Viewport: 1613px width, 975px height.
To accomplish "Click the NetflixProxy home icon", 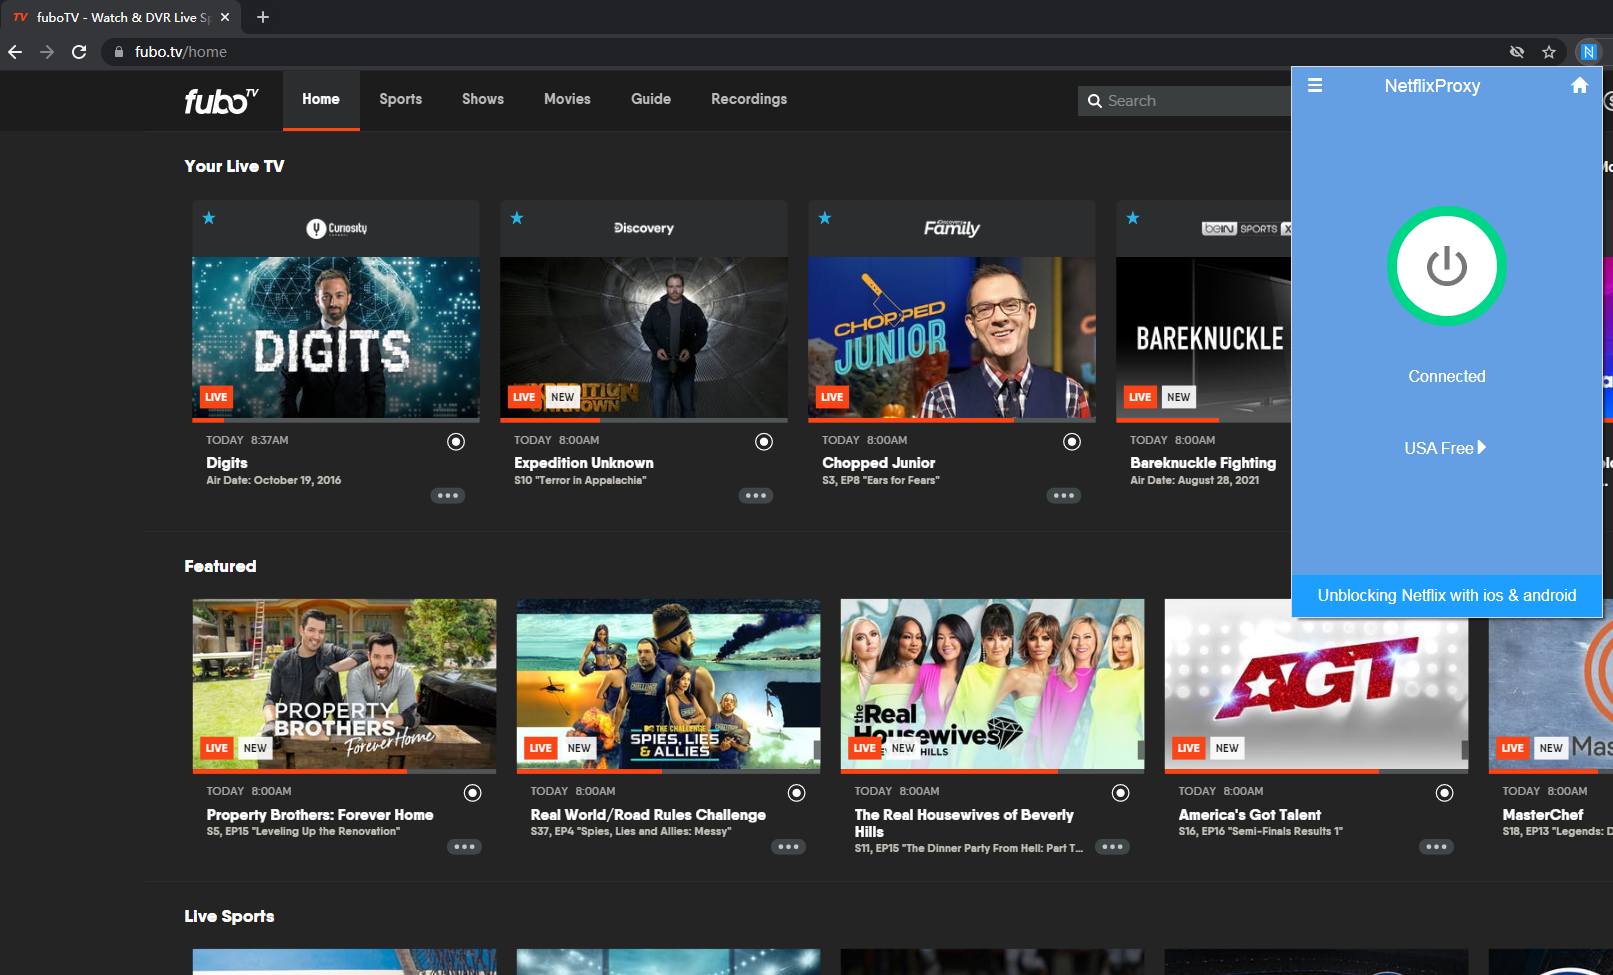I will [1579, 86].
